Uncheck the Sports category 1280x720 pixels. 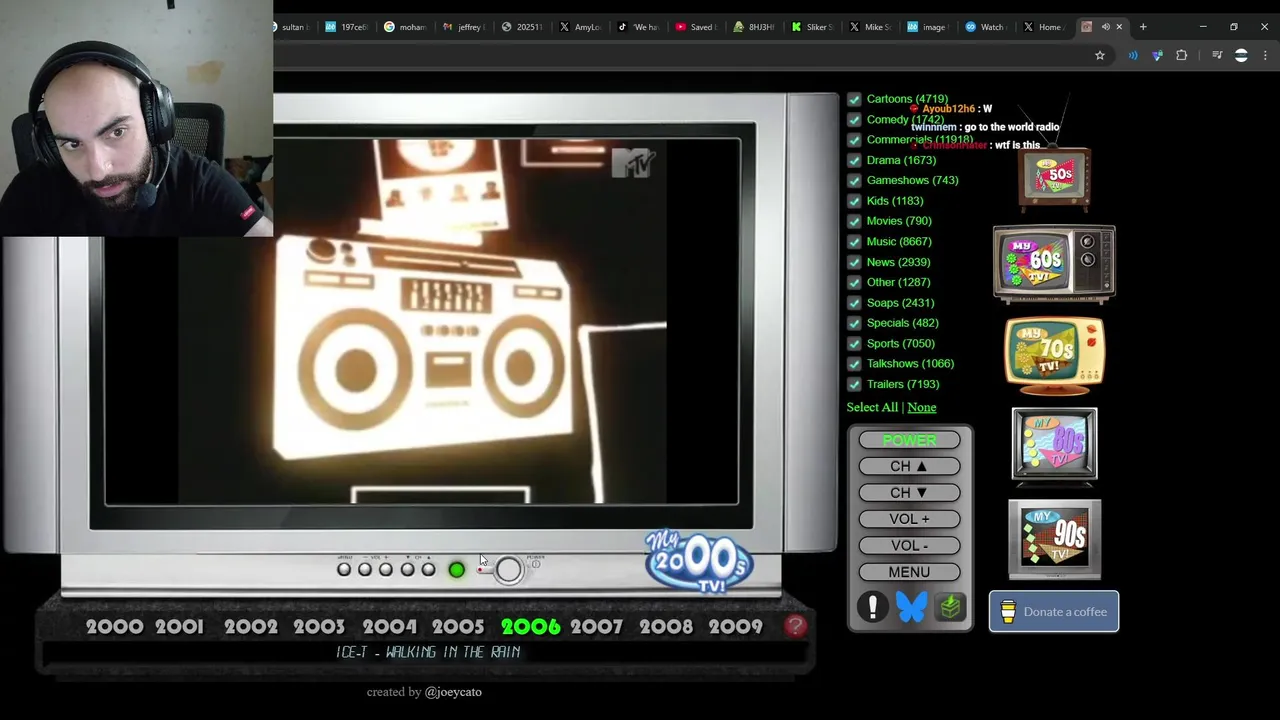point(854,344)
